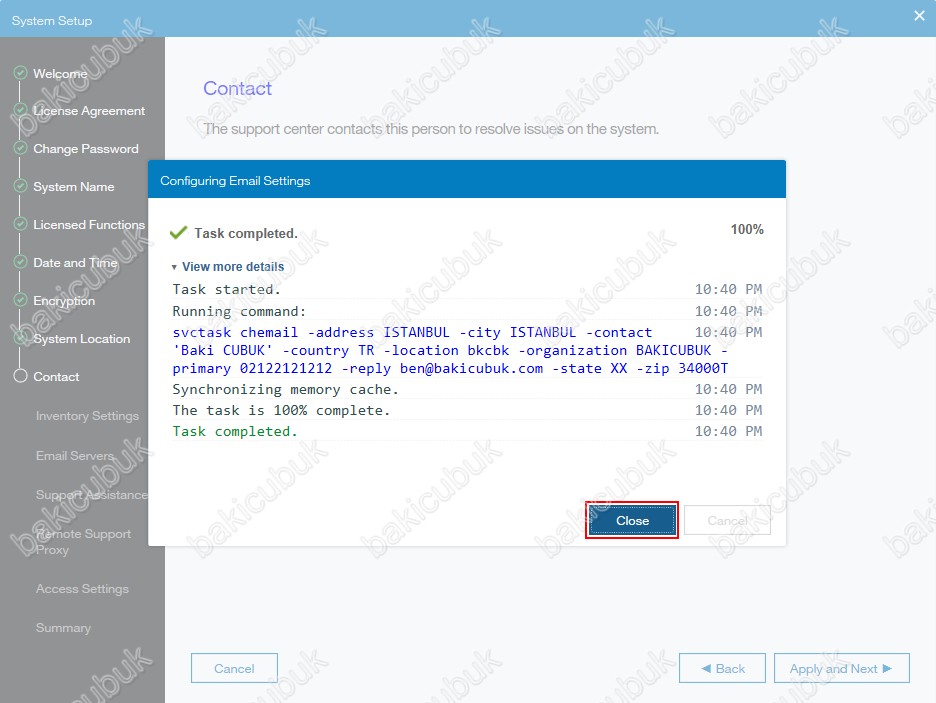Go to the Date and Time step
Image resolution: width=936 pixels, height=703 pixels.
[x=75, y=263]
